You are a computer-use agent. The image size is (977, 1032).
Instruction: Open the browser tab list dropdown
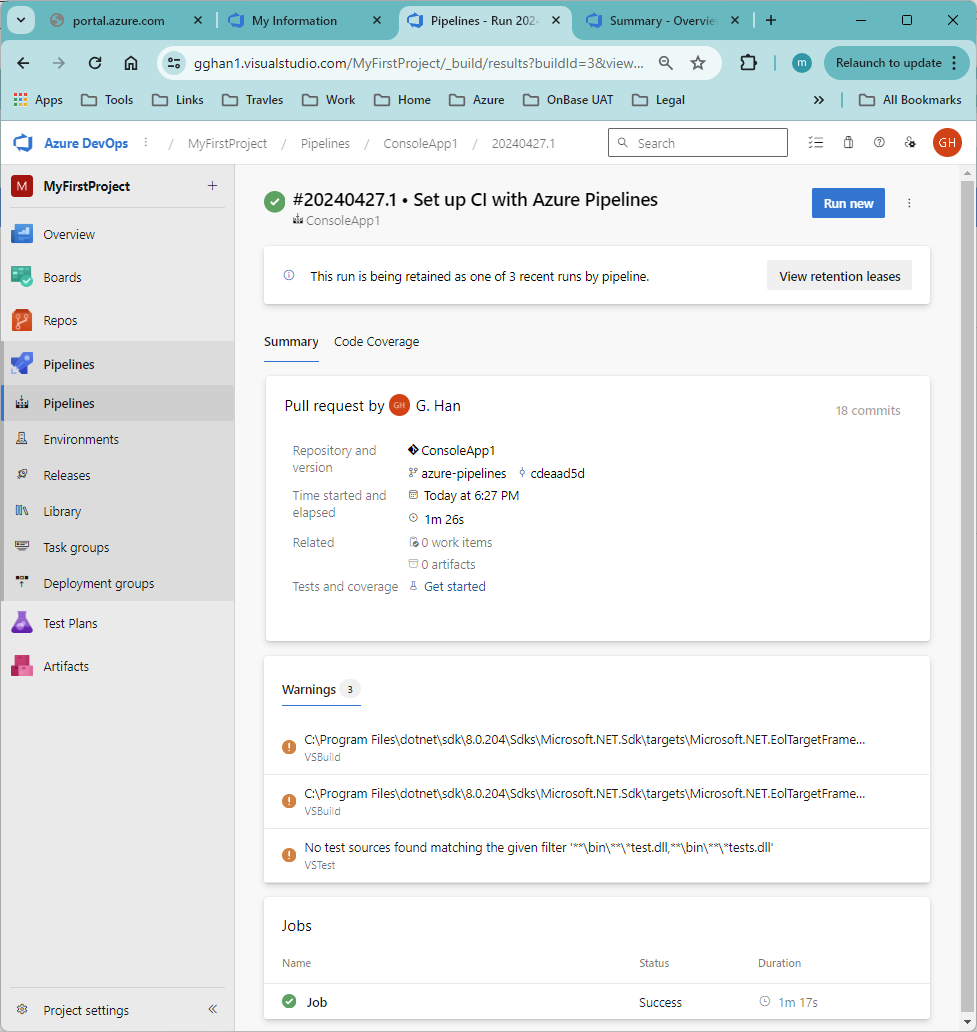tap(21, 20)
